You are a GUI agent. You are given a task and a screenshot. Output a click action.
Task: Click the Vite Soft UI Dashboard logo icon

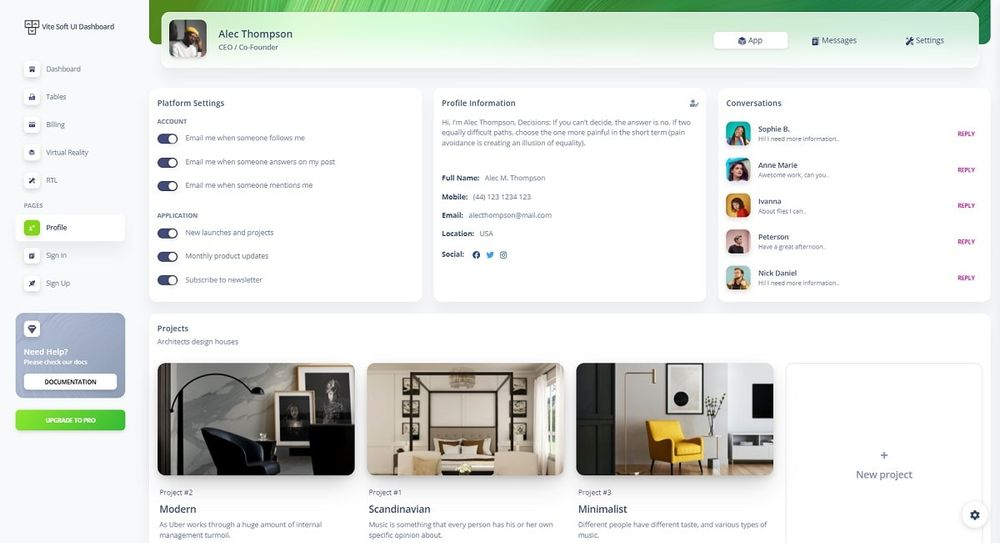pyautogui.click(x=31, y=27)
